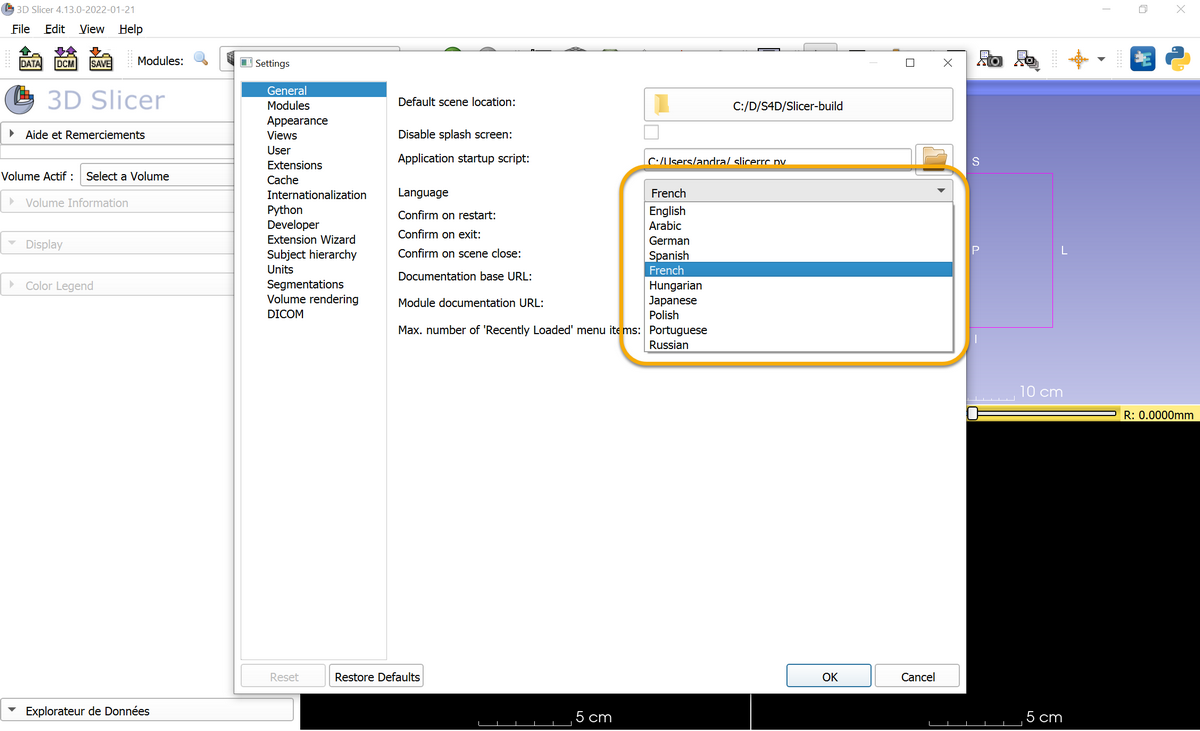The height and width of the screenshot is (731, 1200).
Task: Expand the Color Legend section
Action: (118, 285)
